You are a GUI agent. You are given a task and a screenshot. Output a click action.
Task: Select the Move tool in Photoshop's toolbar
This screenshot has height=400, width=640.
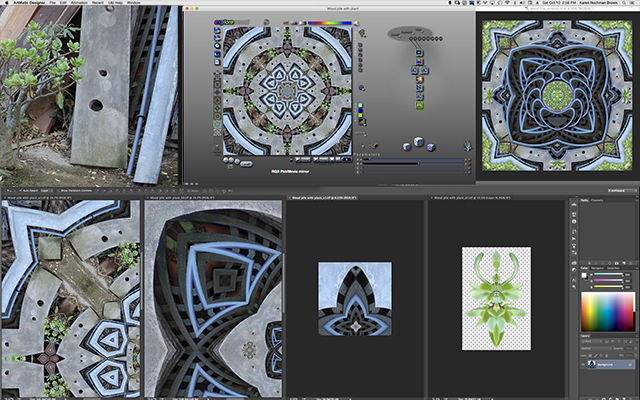pyautogui.click(x=573, y=207)
